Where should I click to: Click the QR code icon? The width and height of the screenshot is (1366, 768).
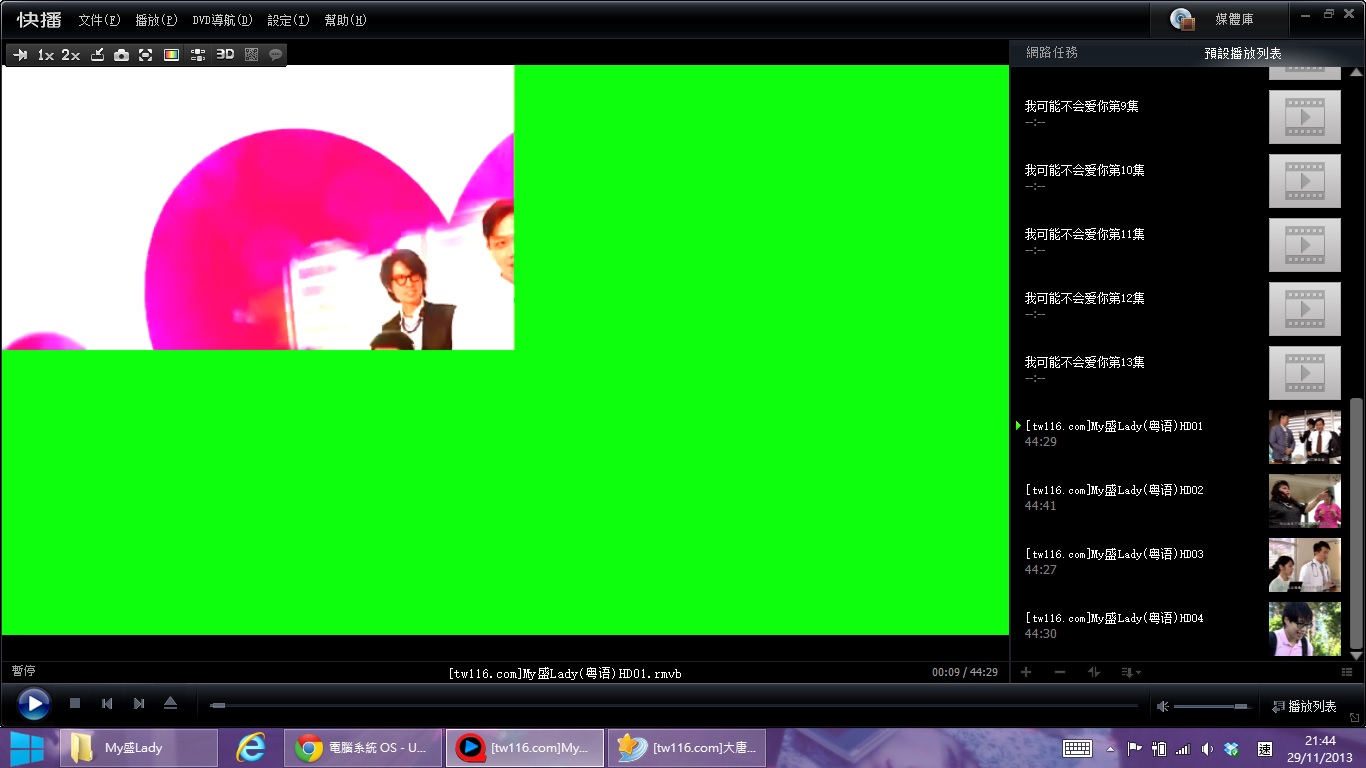click(x=251, y=55)
